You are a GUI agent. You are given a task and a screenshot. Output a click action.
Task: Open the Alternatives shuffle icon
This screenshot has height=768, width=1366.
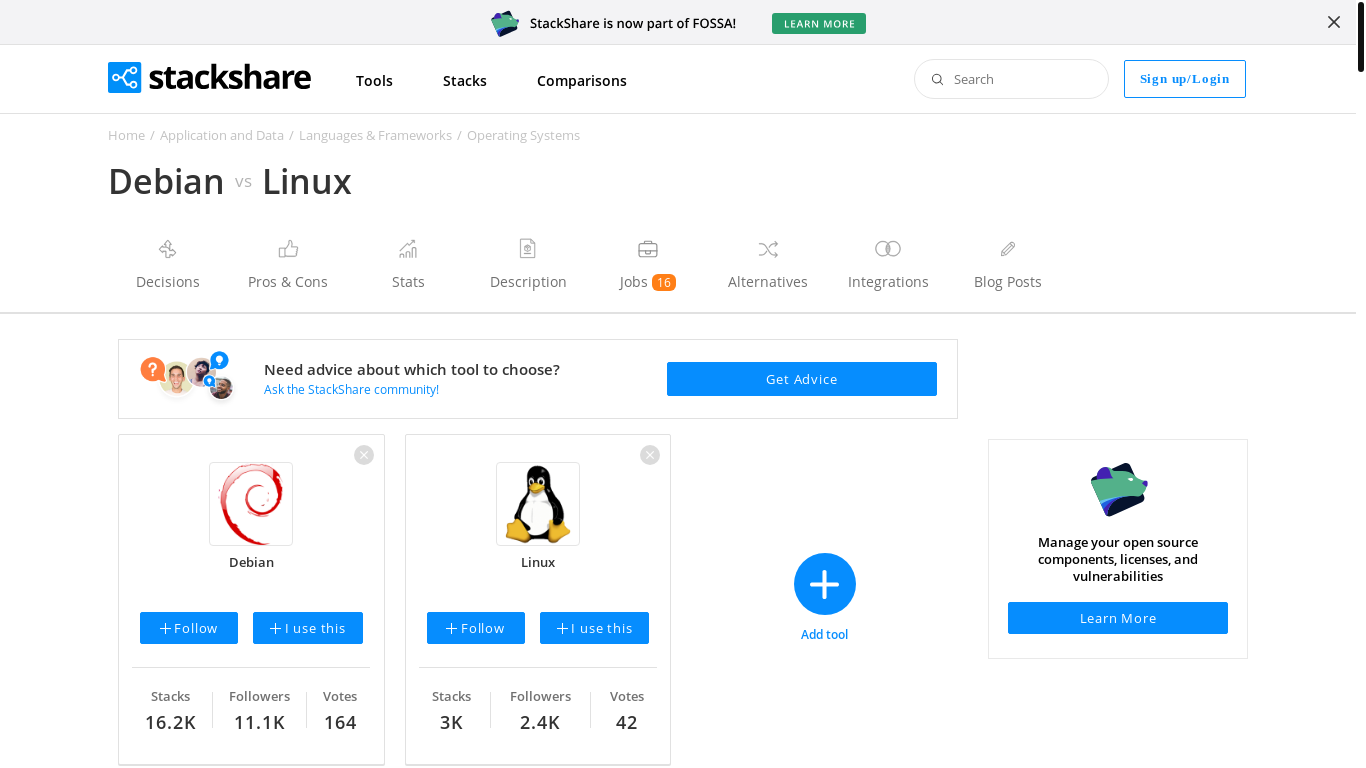tap(768, 249)
